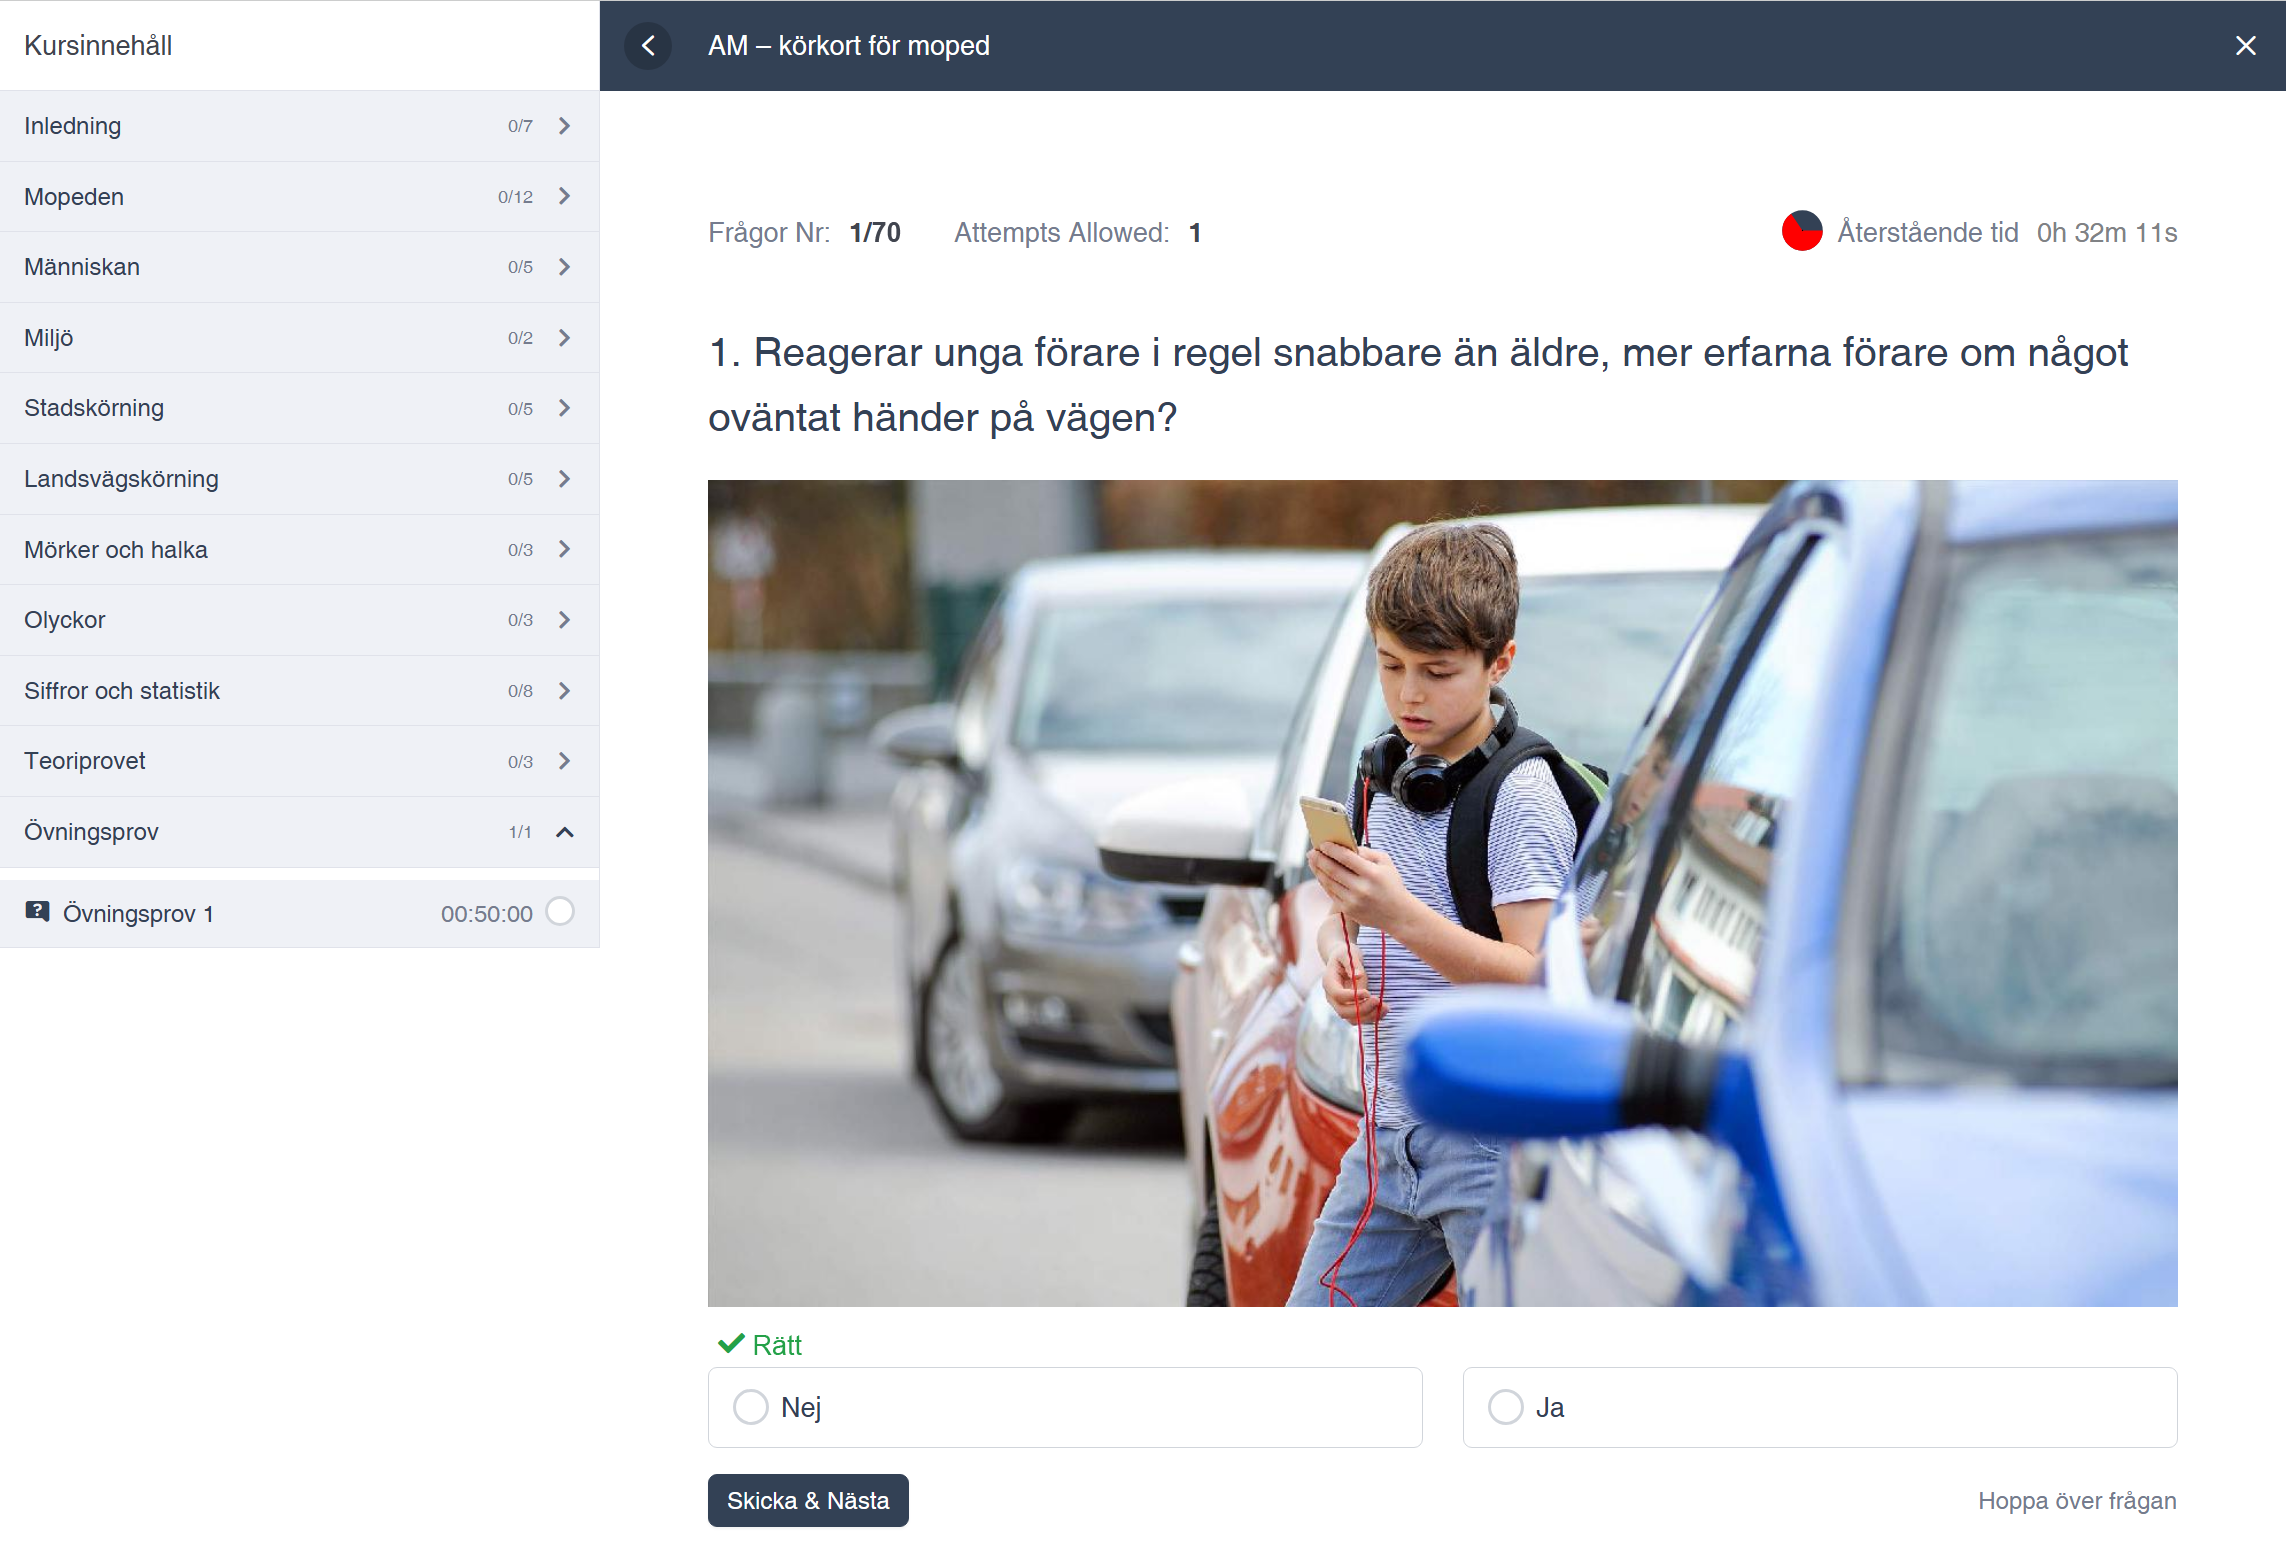Open the Mörker och halka label
Screen dimensions: 2286x1543
(116, 550)
